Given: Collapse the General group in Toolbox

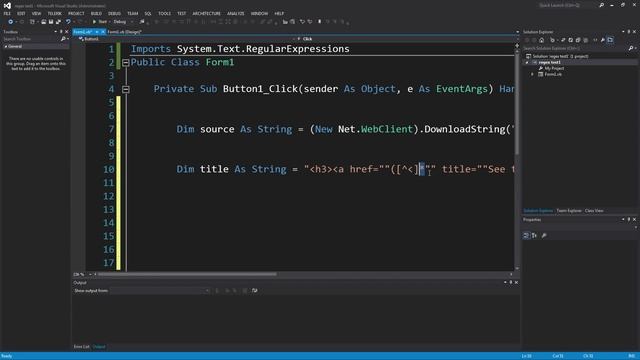Looking at the screenshot, I should pos(6,47).
